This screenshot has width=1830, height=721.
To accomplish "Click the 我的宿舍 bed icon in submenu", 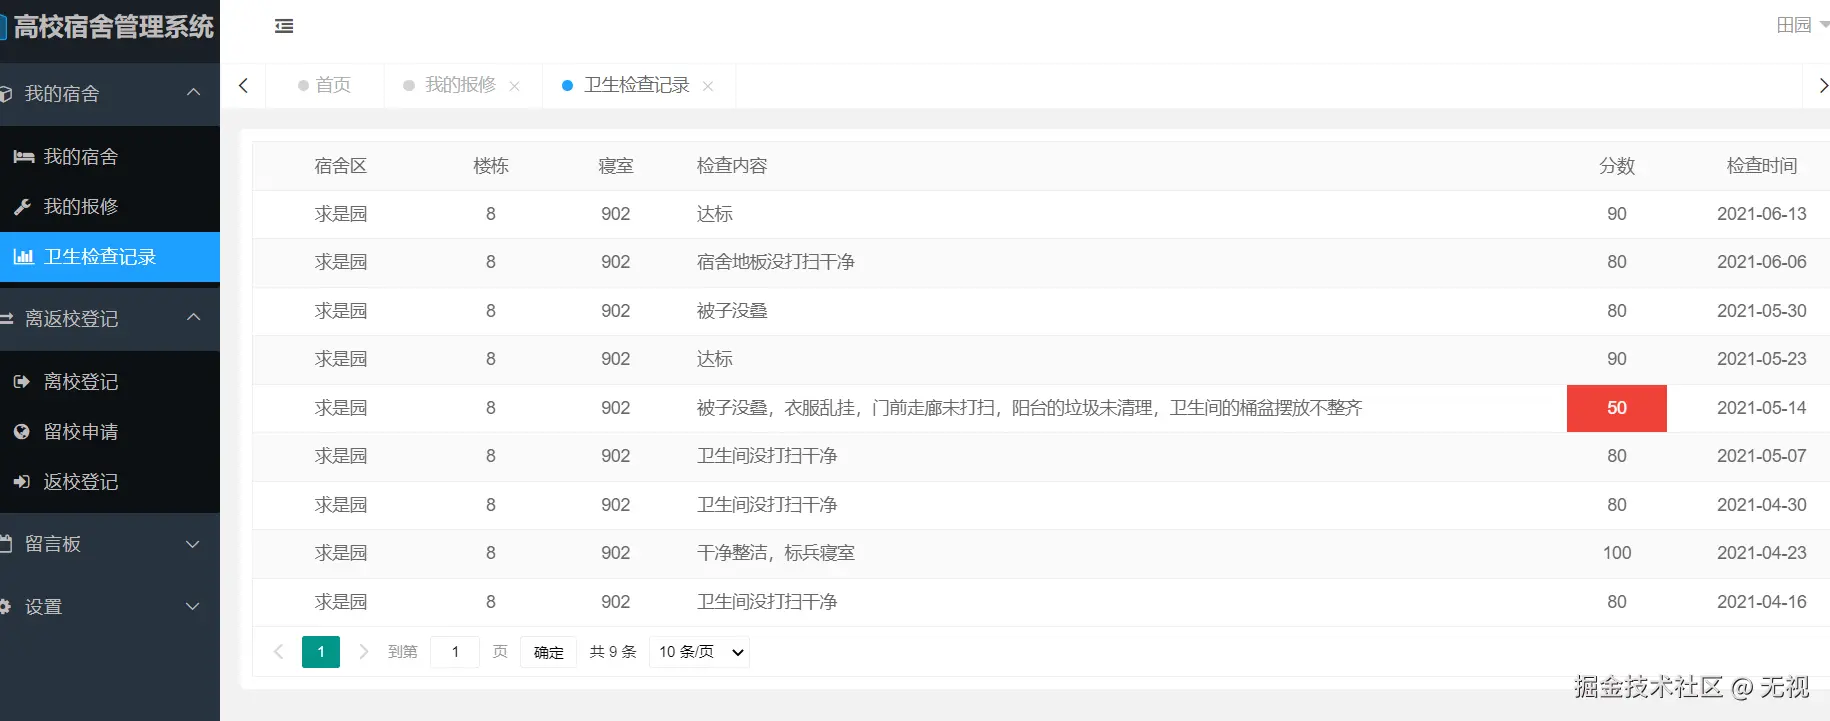I will point(23,157).
